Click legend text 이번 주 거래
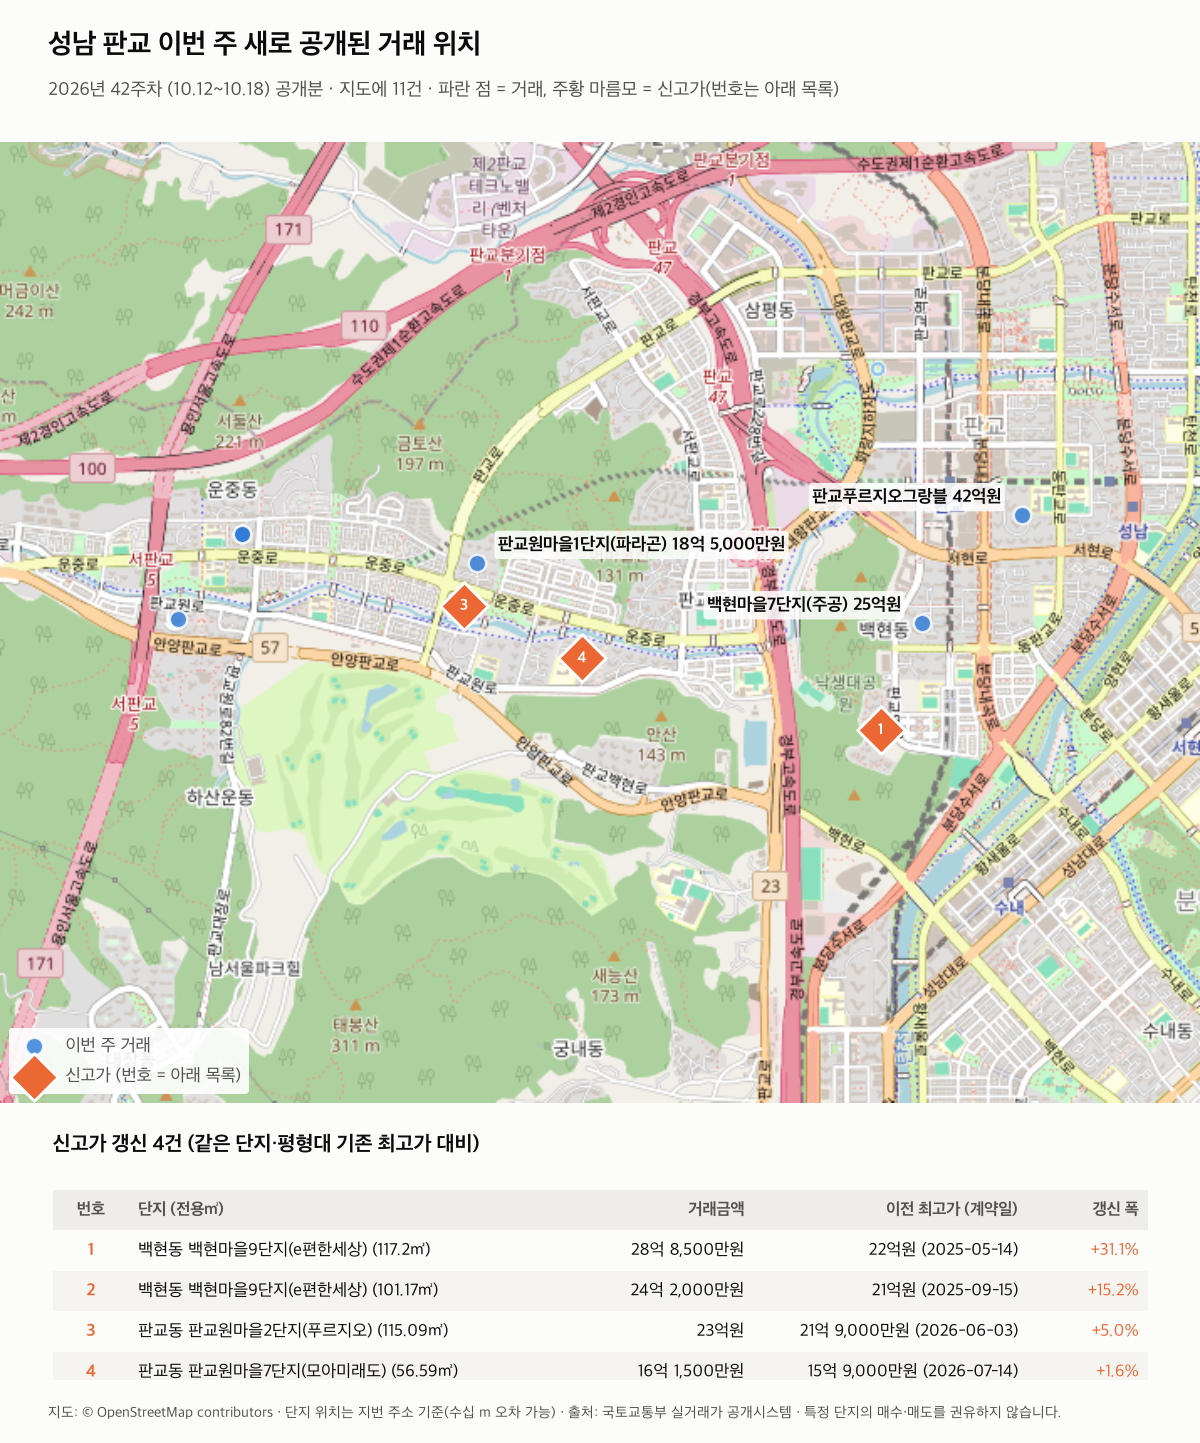The height and width of the screenshot is (1443, 1200). pos(108,1045)
